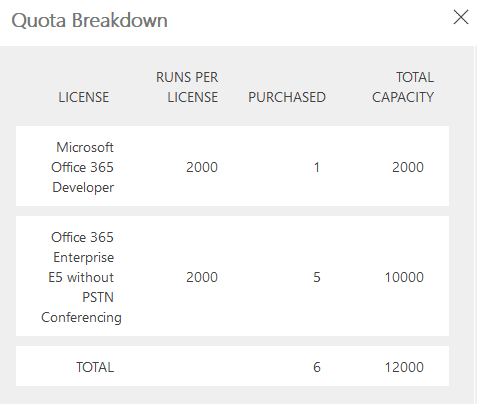Click total purchased count 6
The width and height of the screenshot is (477, 404).
[x=317, y=367]
